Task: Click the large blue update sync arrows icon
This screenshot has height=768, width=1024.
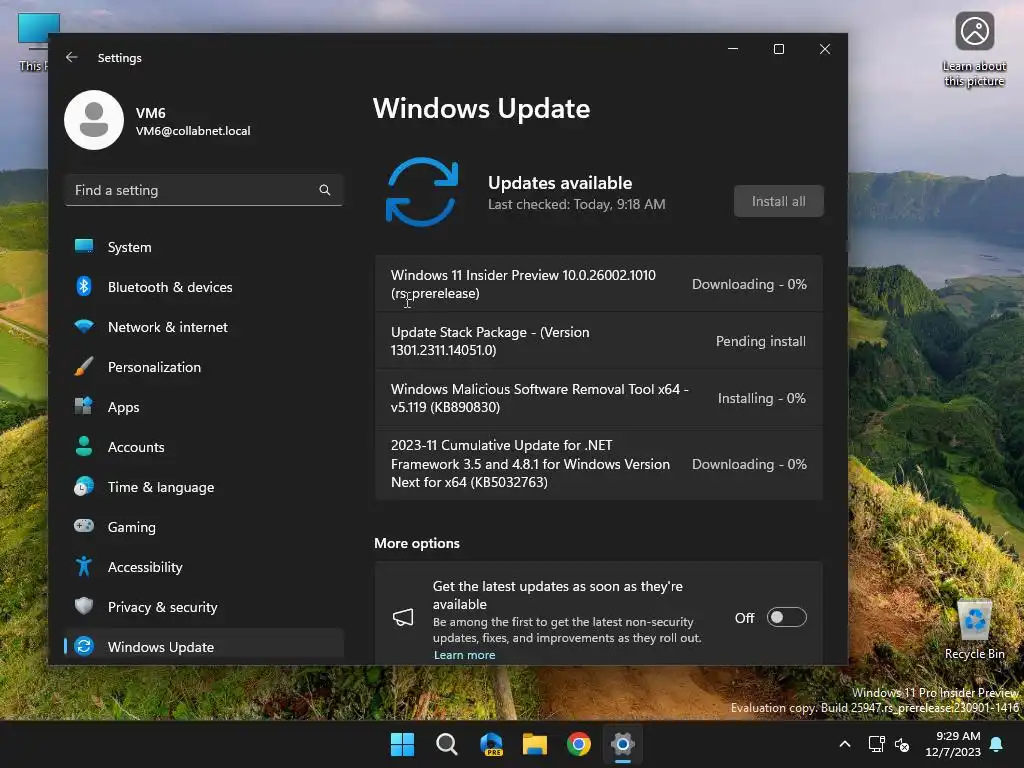Action: pos(422,192)
